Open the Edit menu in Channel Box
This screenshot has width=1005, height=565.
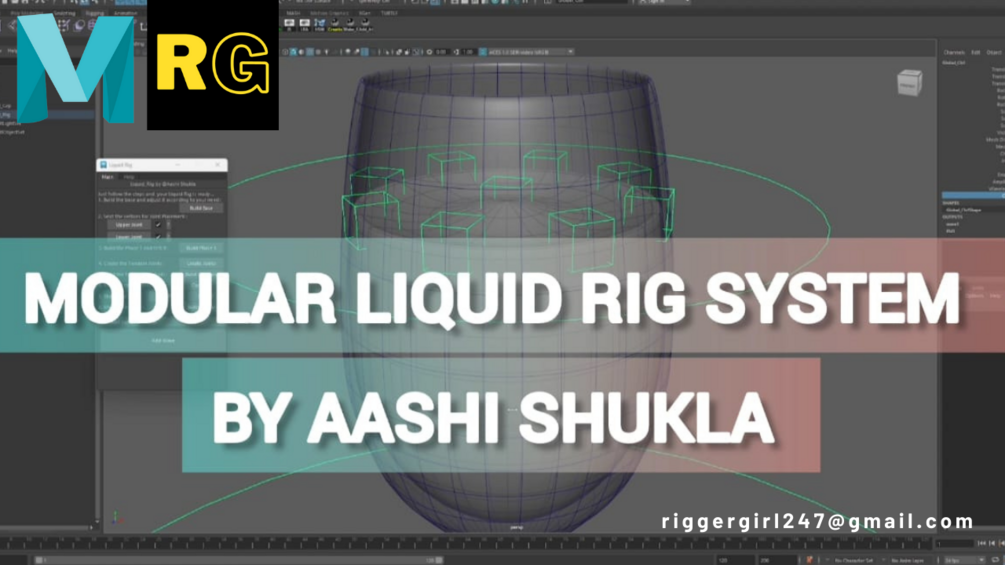(x=976, y=53)
